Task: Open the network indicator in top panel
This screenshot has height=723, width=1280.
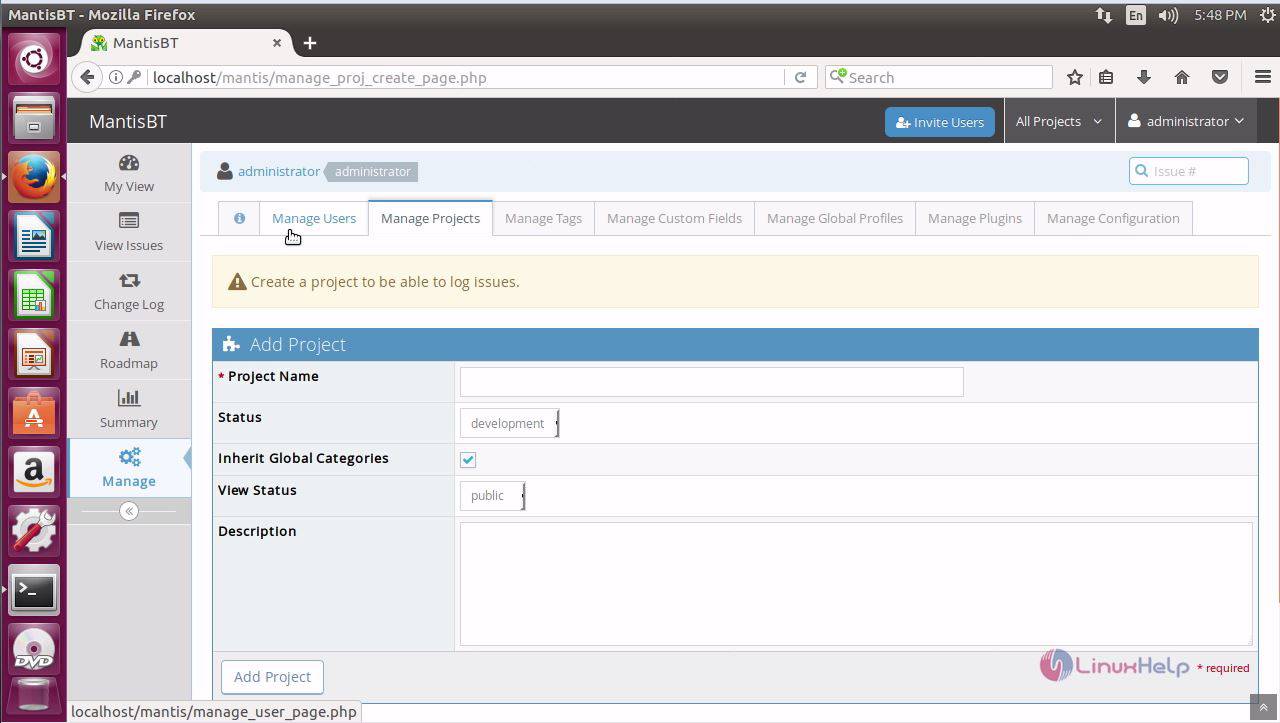Action: (x=1104, y=15)
